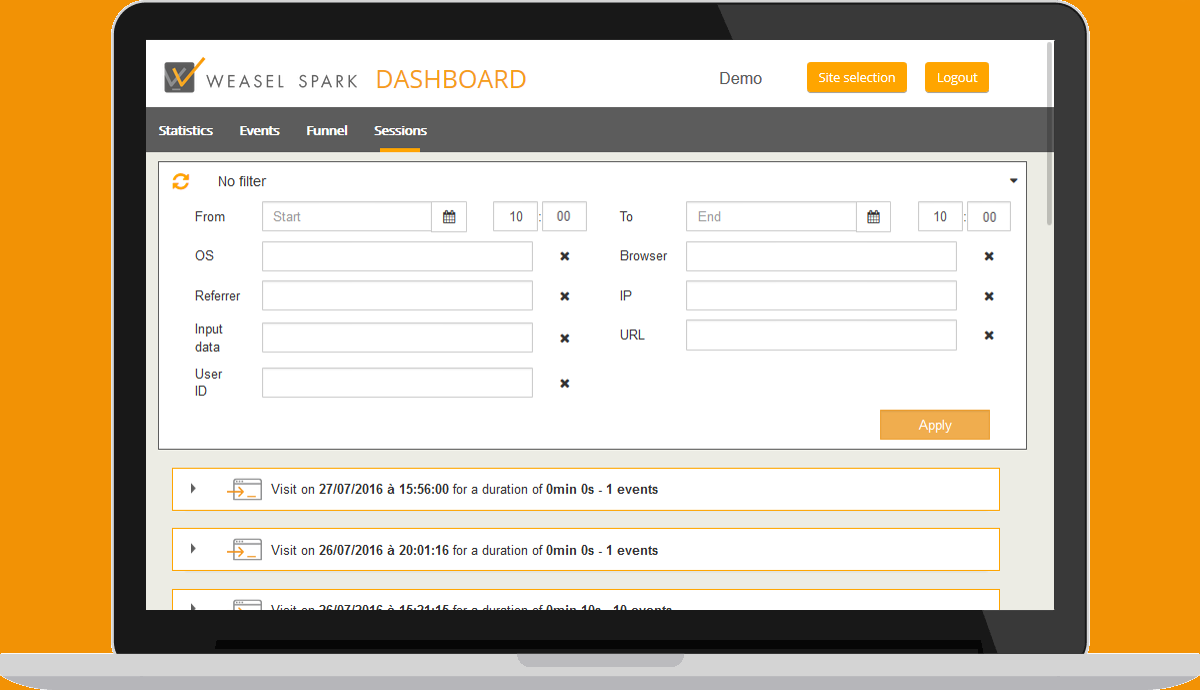Clear the OS filter field
The width and height of the screenshot is (1200, 690).
tap(564, 257)
